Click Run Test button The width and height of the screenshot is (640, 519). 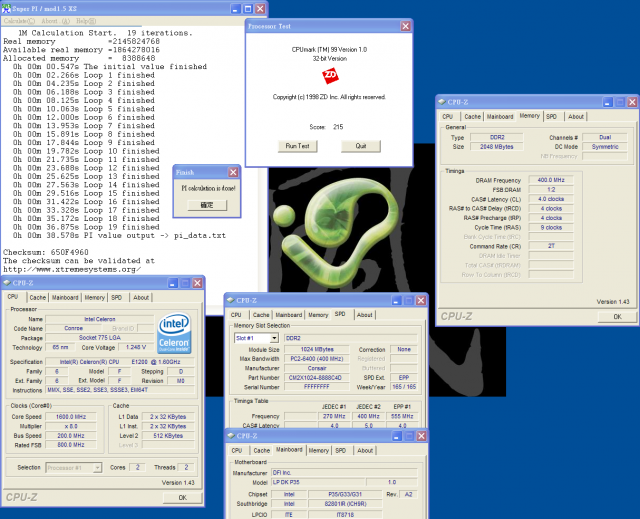pyautogui.click(x=298, y=146)
